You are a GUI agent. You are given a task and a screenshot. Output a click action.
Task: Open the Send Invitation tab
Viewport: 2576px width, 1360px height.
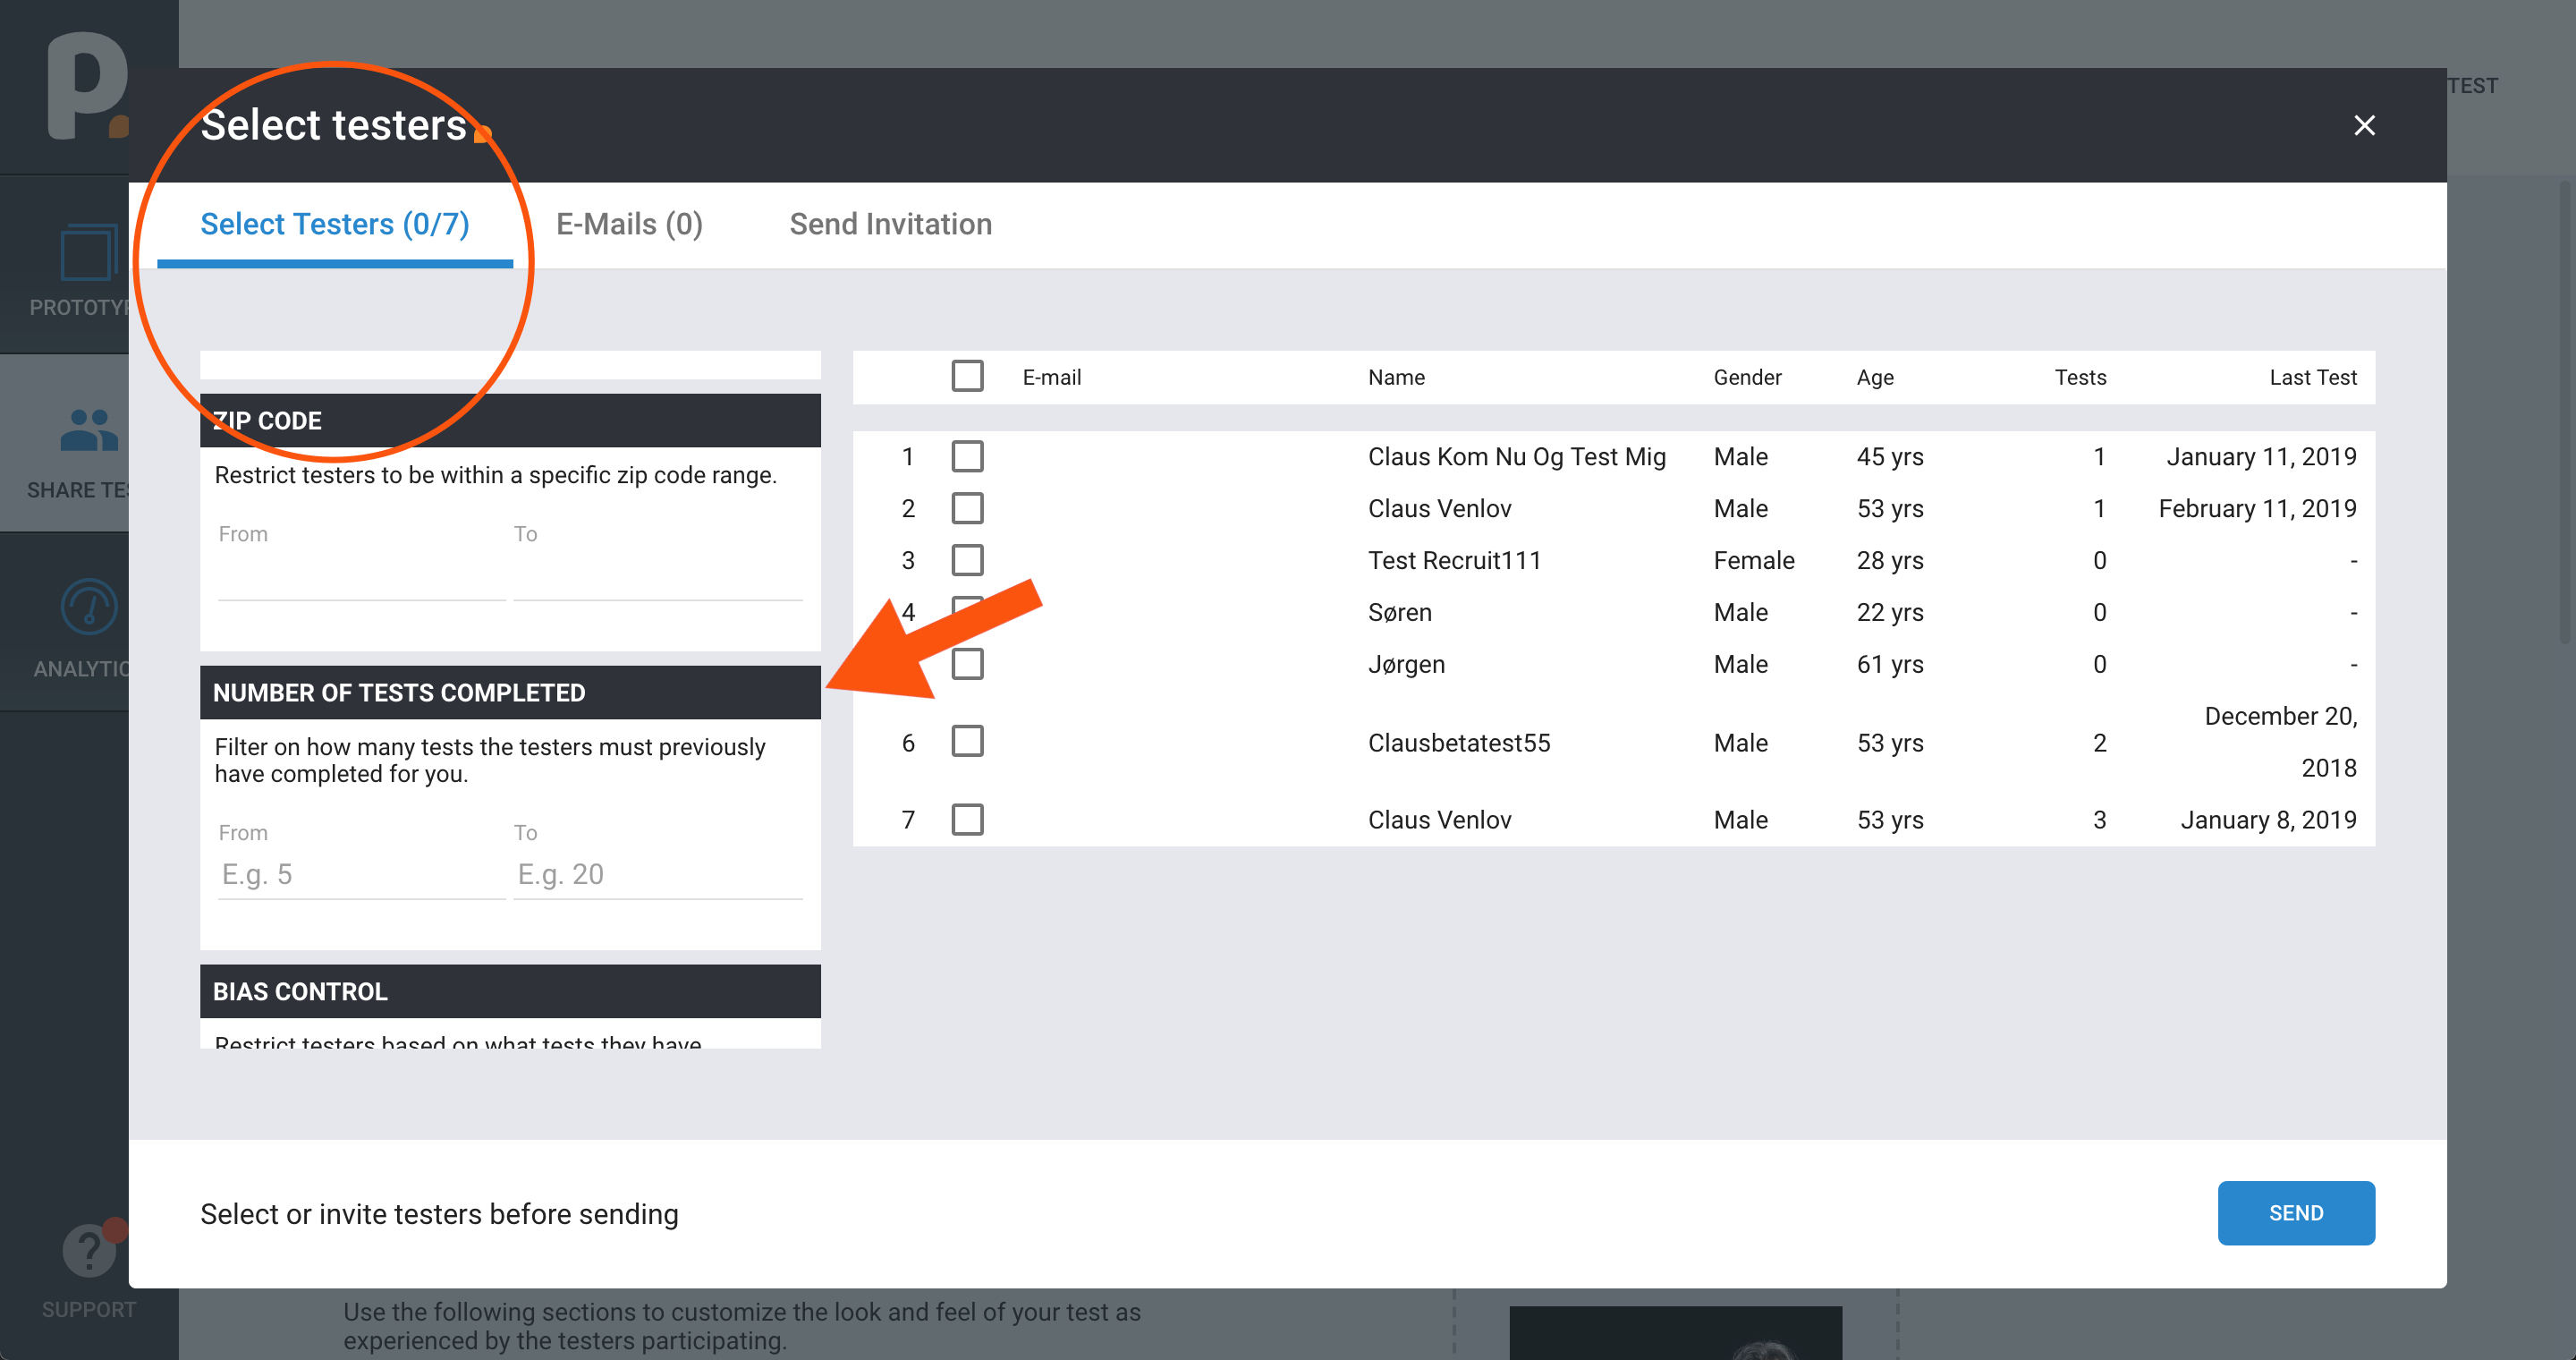pos(890,224)
